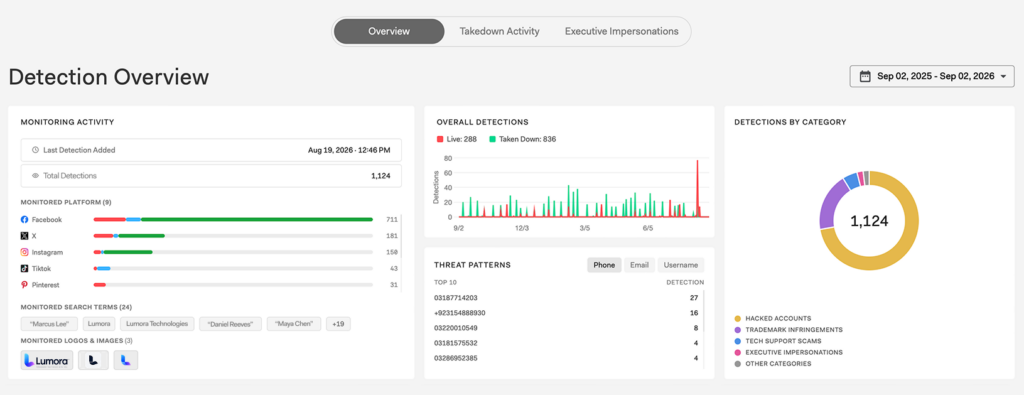Switch threat patterns to Username
The image size is (1024, 395).
pyautogui.click(x=680, y=265)
